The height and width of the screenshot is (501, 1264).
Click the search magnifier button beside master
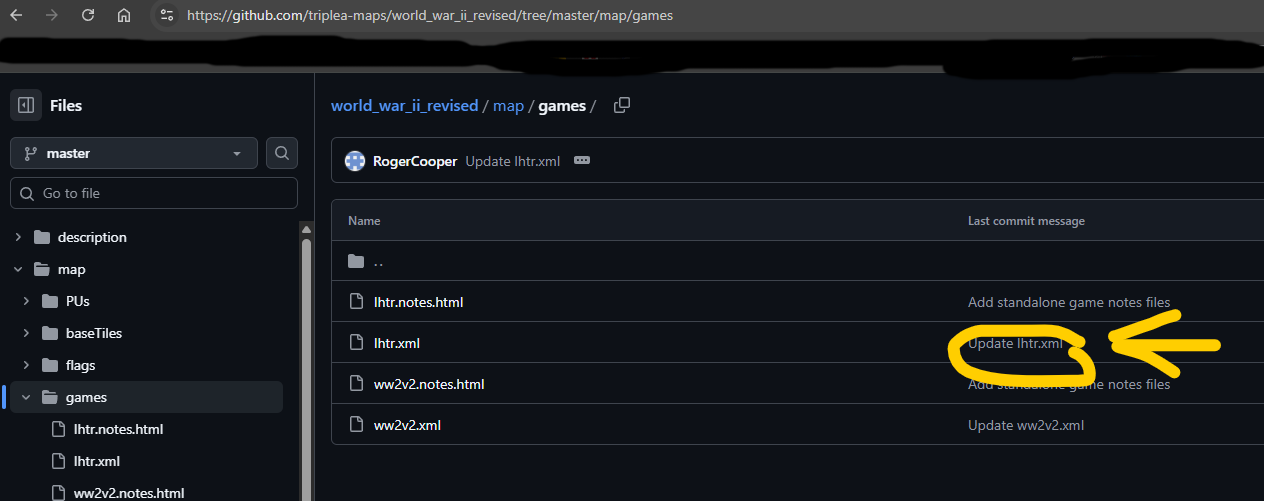click(282, 153)
